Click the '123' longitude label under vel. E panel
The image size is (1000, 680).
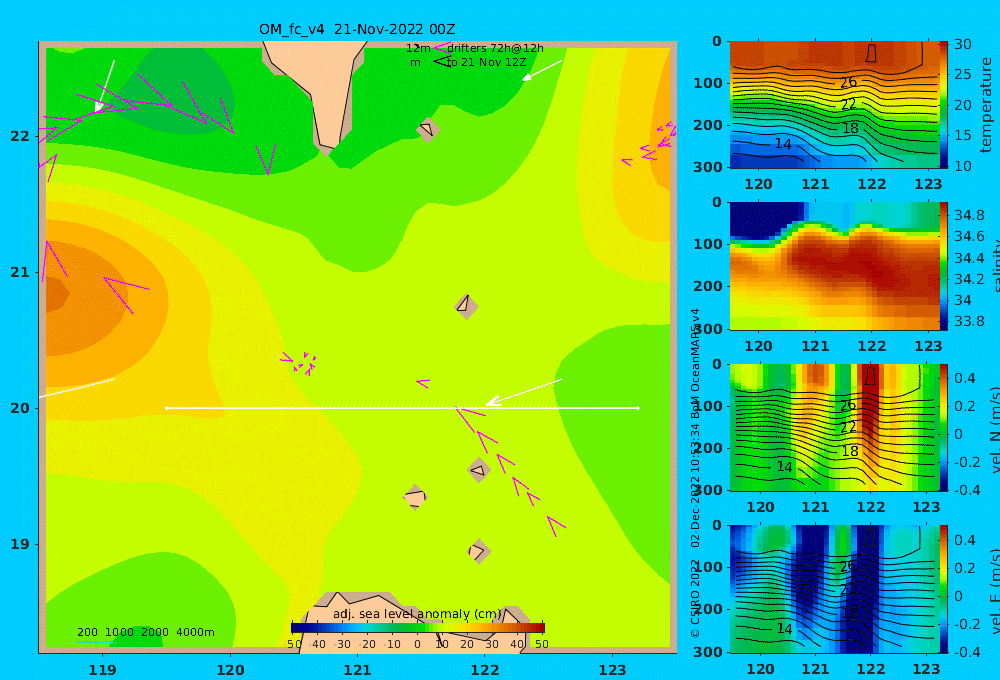(x=926, y=669)
